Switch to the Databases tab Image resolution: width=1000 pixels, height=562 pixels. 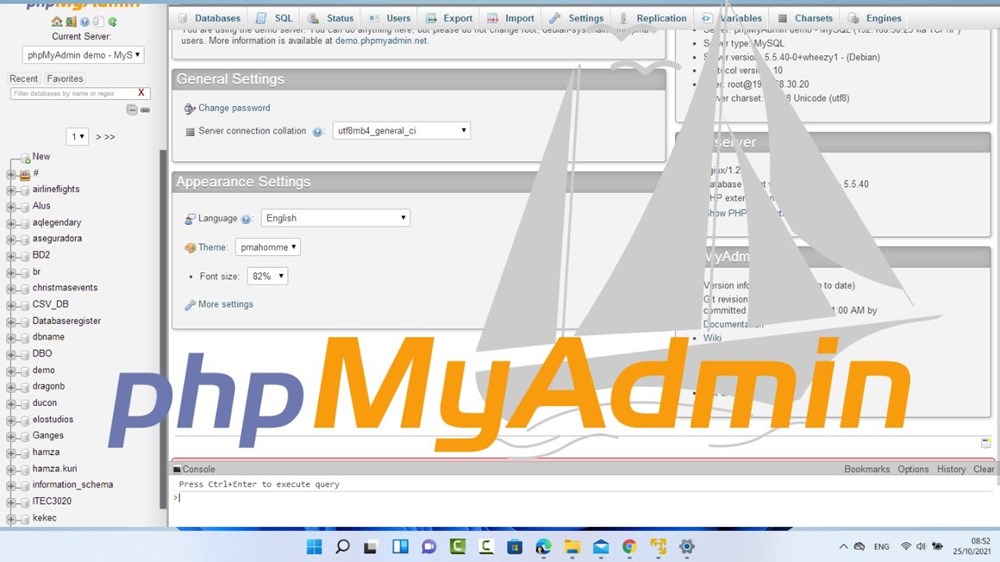coord(210,18)
